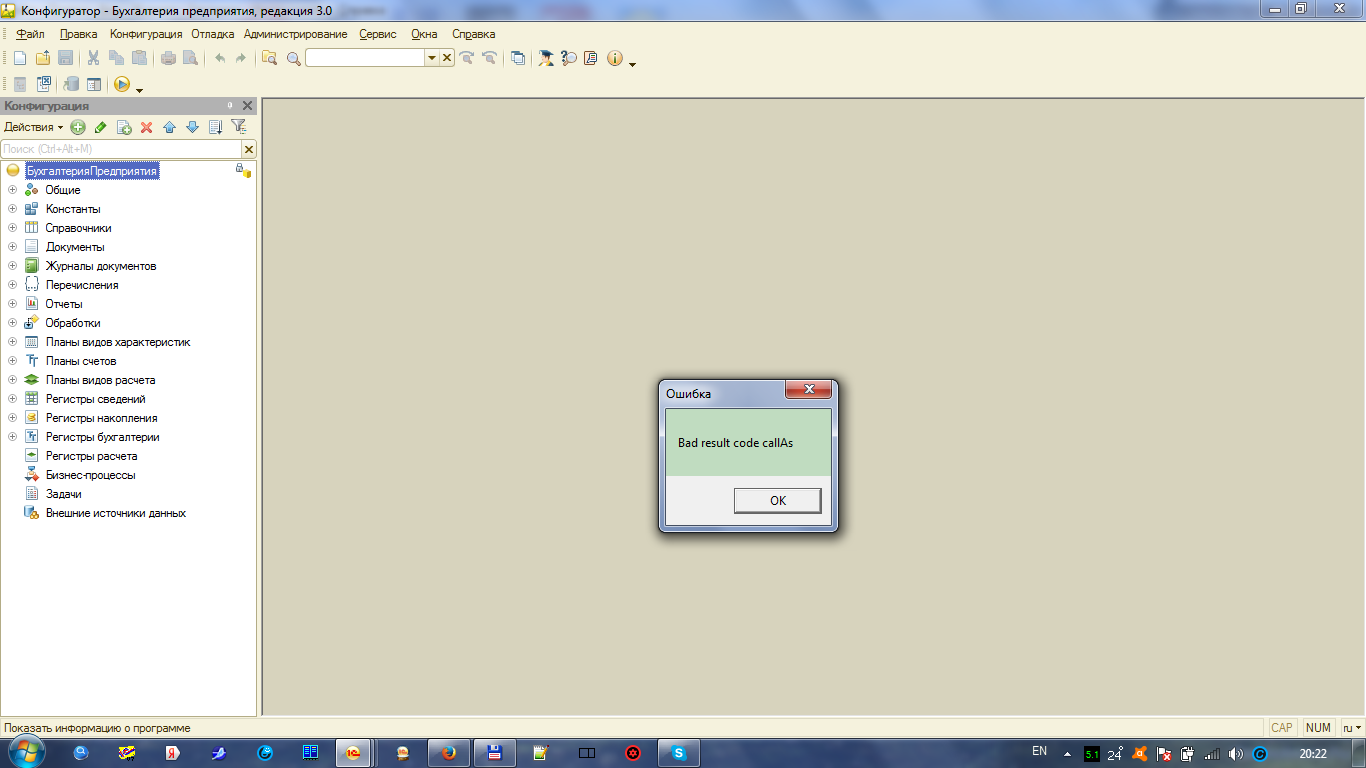The image size is (1366, 768).
Task: Click the Find magnifier icon
Action: point(293,58)
